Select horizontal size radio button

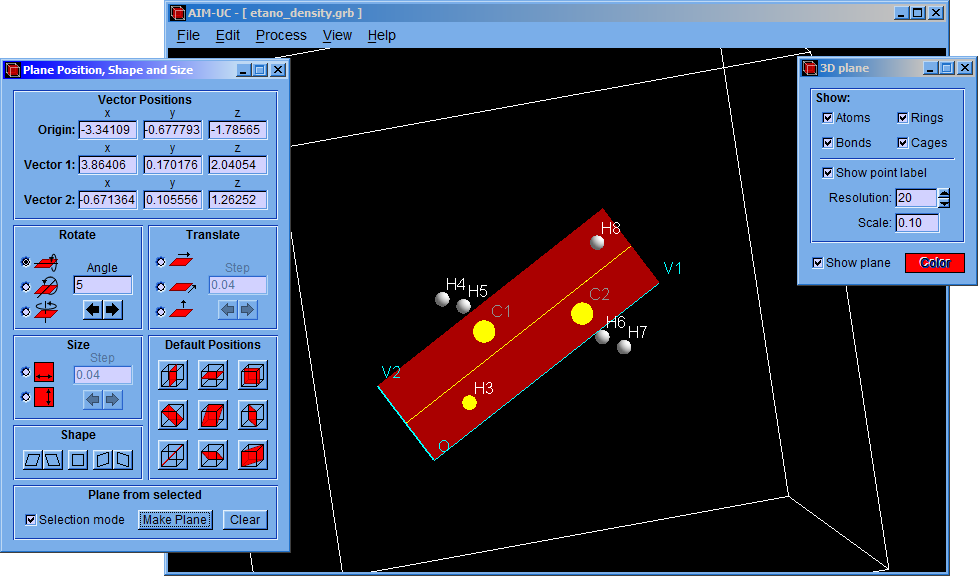(25, 372)
